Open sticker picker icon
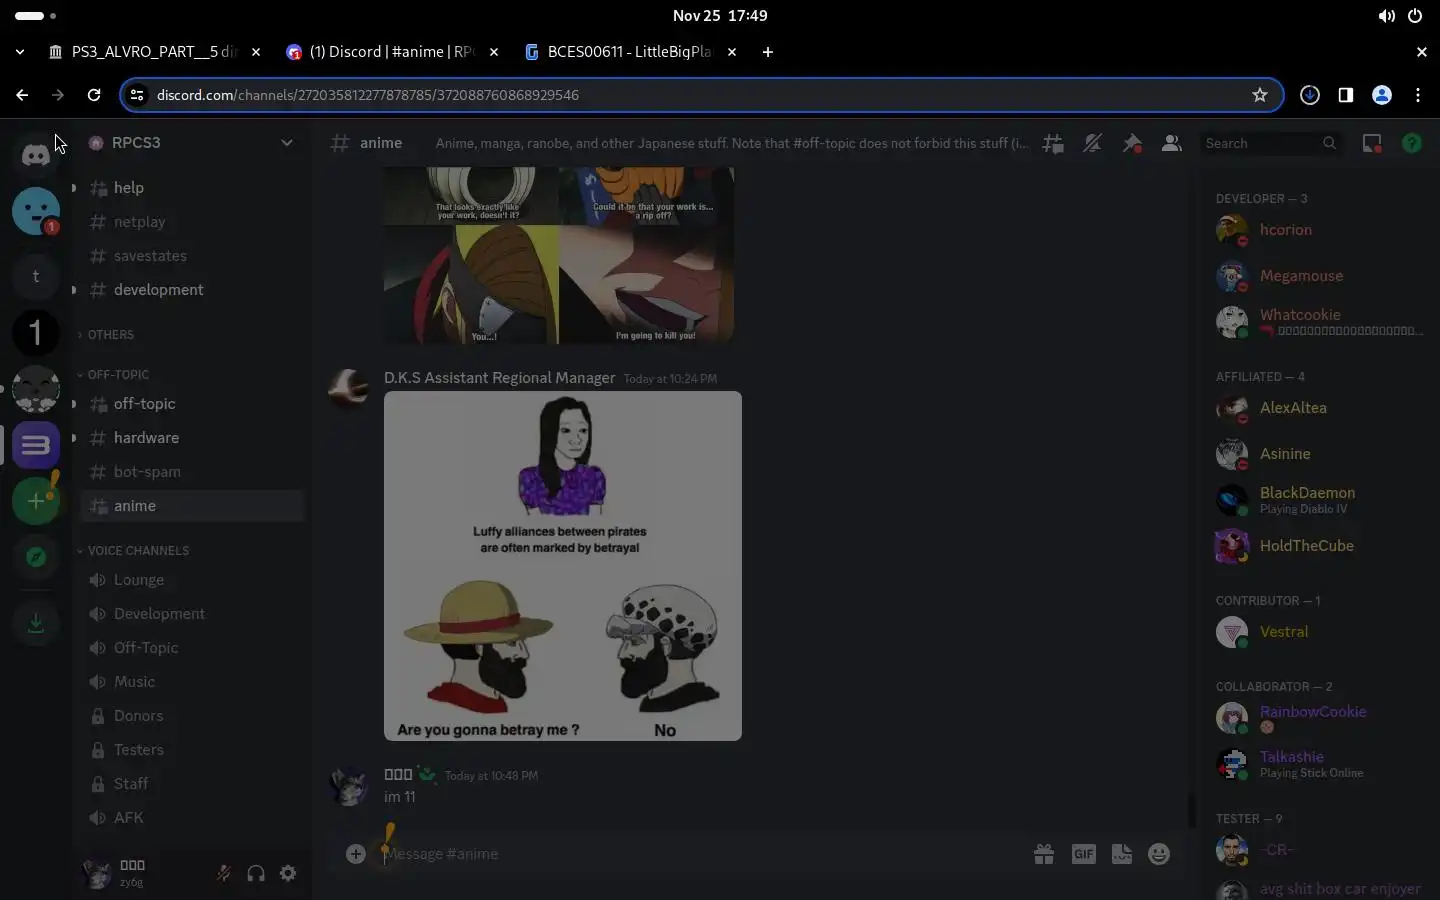Viewport: 1440px width, 900px height. [1122, 854]
